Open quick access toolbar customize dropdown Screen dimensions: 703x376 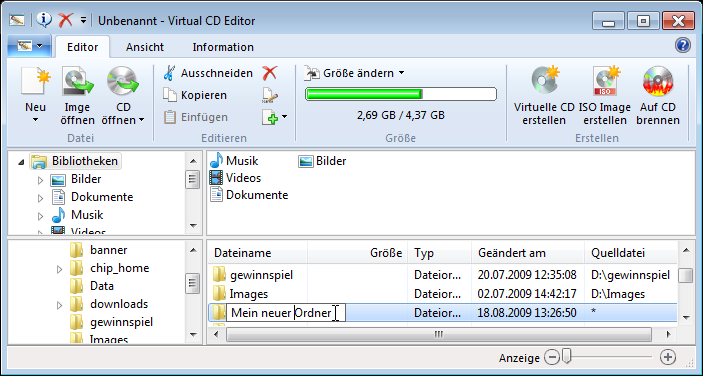83,20
